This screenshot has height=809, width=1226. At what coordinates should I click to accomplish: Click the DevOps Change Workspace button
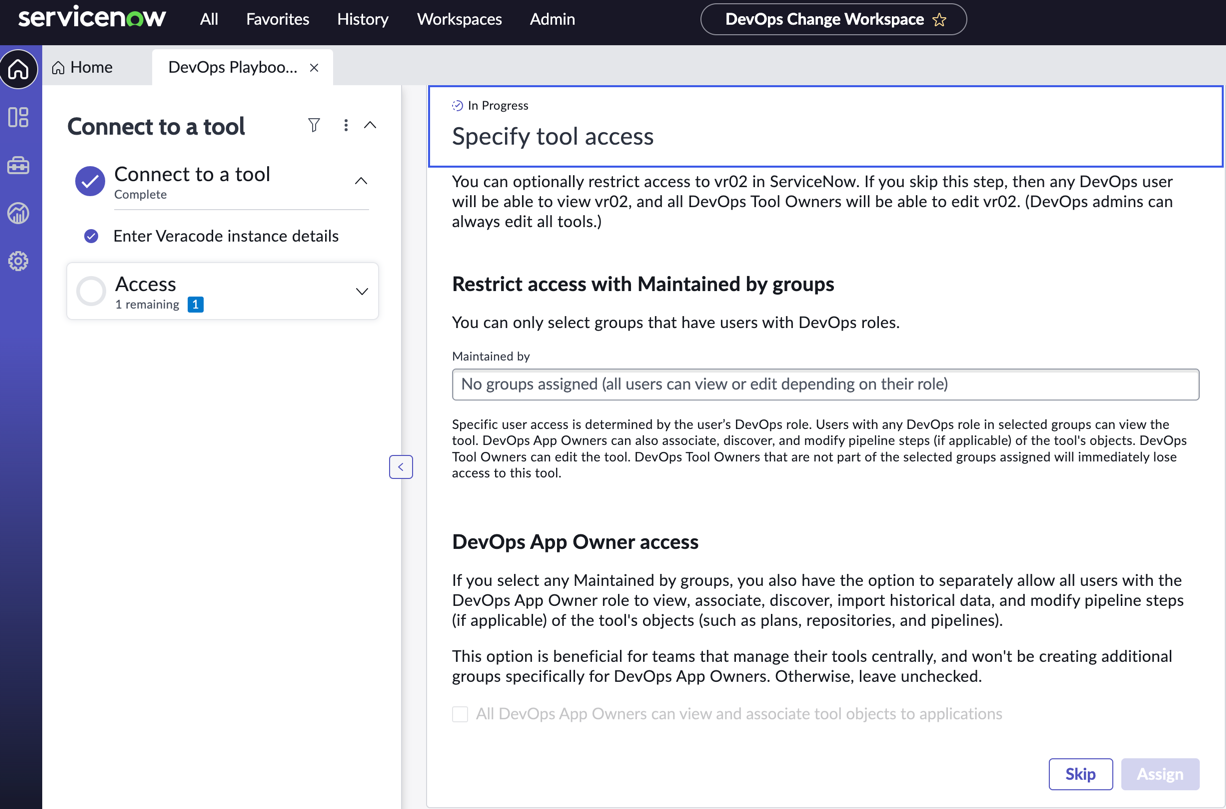coord(833,19)
